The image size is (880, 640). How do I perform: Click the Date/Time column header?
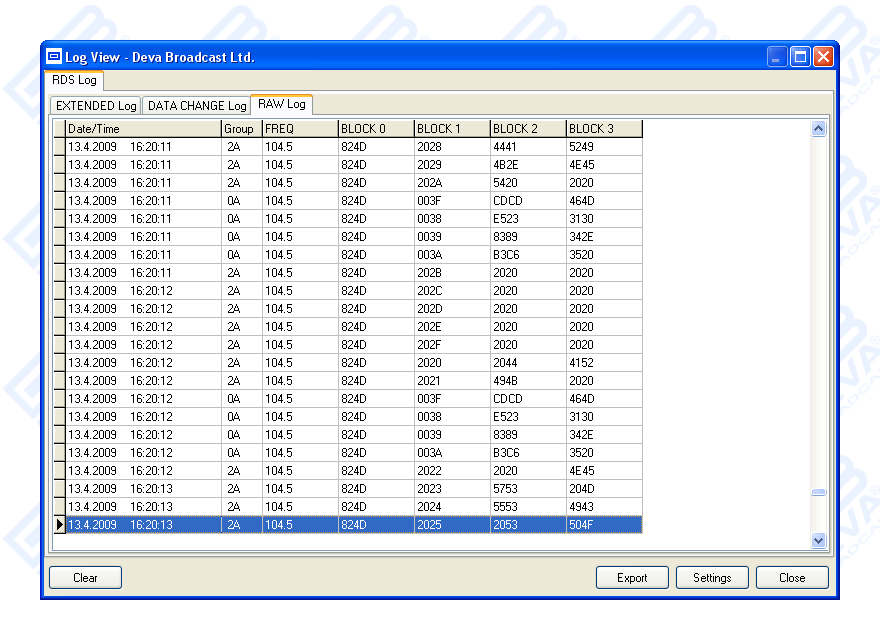click(143, 129)
